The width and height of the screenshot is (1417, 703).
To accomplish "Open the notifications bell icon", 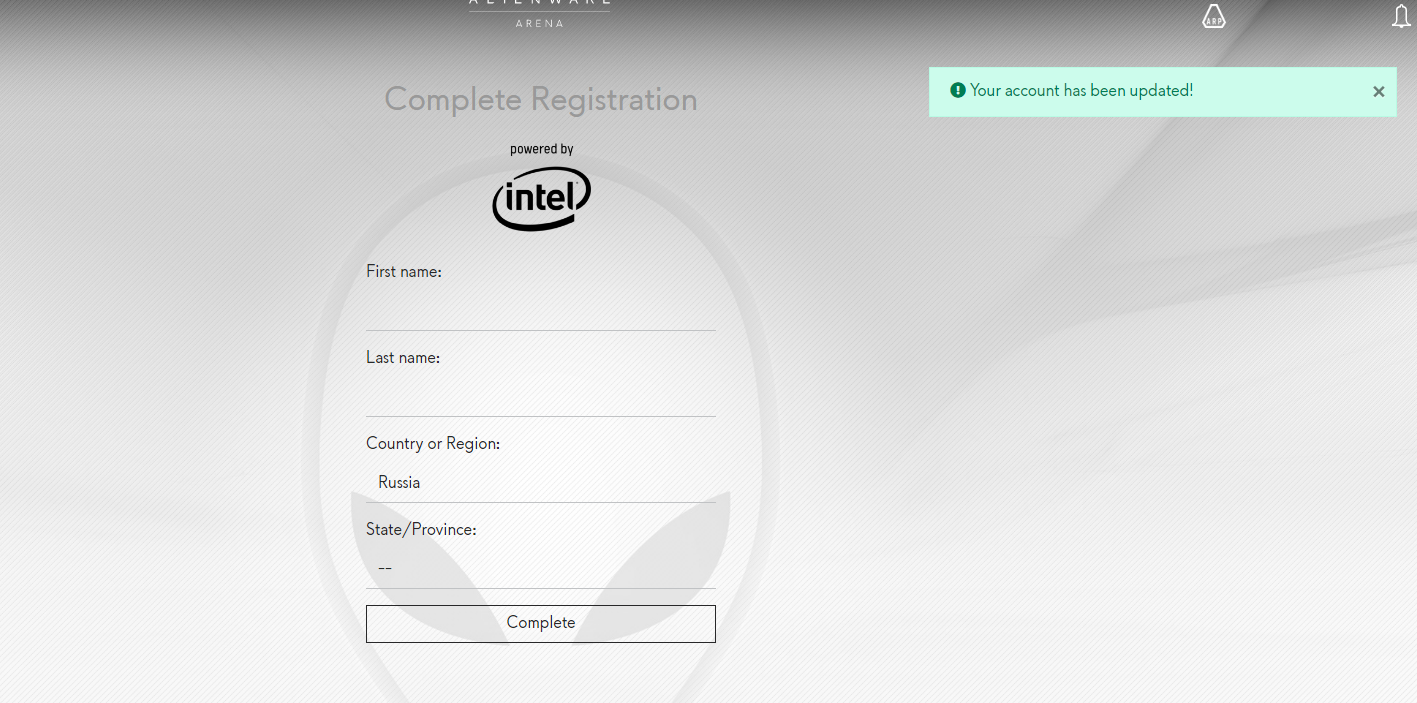I will pos(1402,16).
